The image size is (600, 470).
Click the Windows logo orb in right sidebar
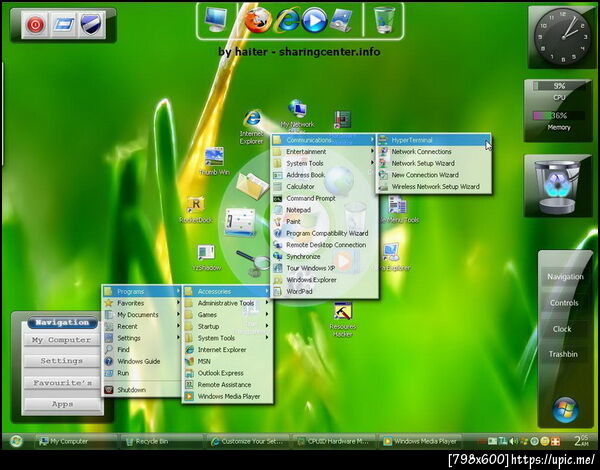(565, 410)
